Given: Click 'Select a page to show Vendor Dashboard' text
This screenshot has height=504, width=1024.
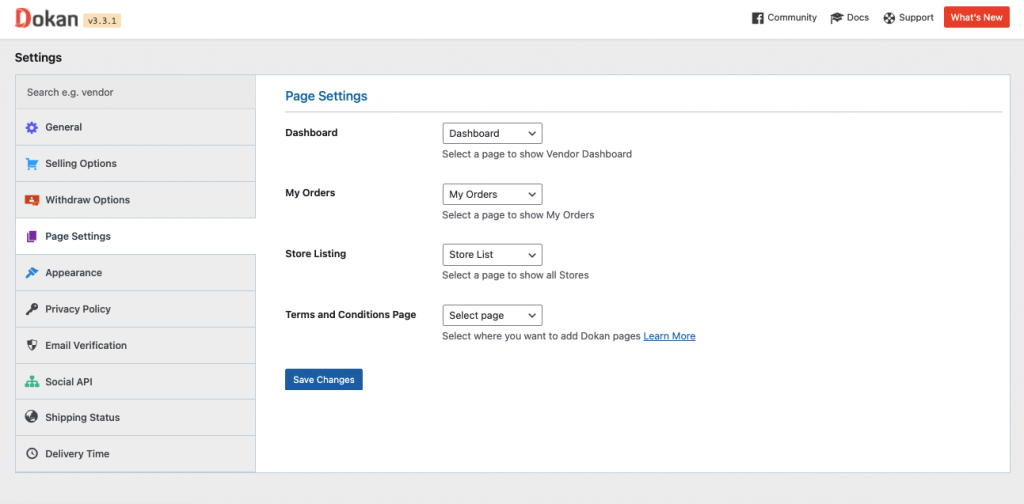Looking at the screenshot, I should [537, 155].
